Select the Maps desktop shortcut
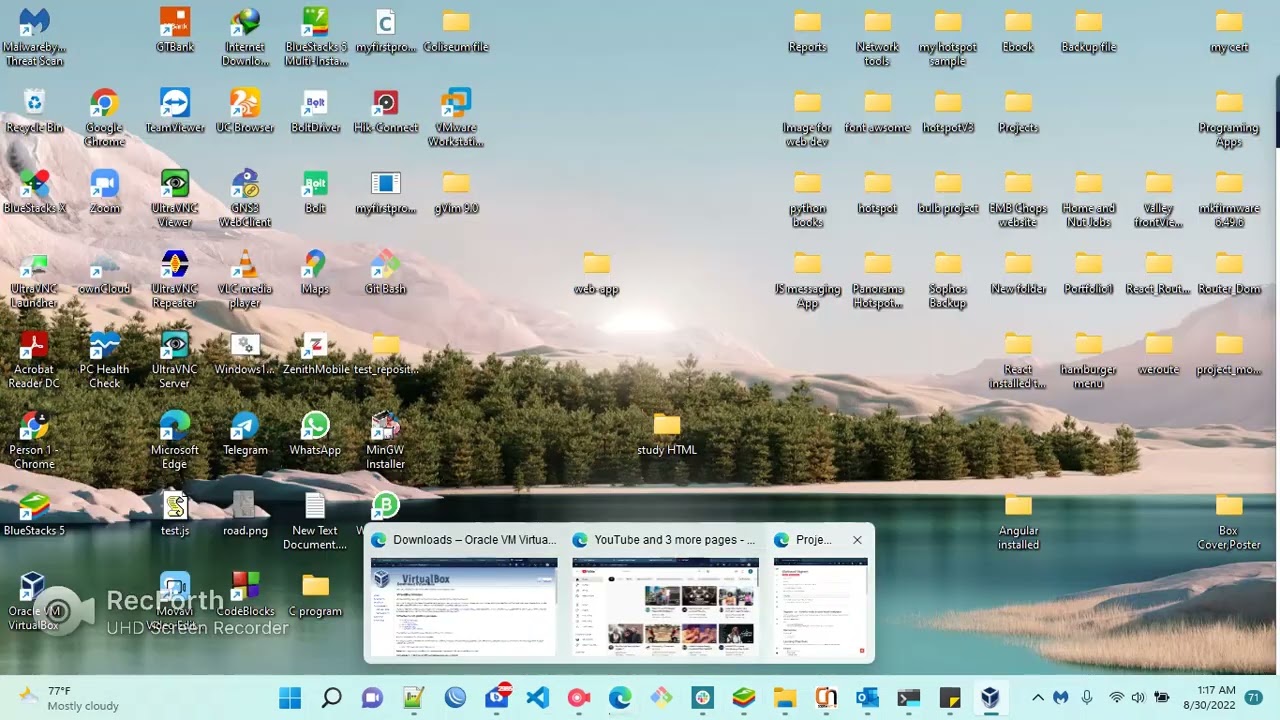 [315, 273]
